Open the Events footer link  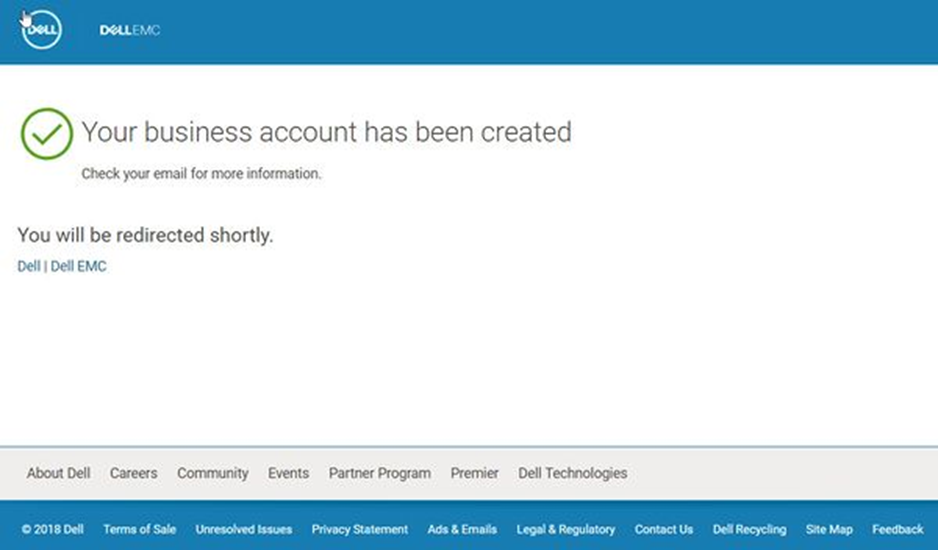288,473
